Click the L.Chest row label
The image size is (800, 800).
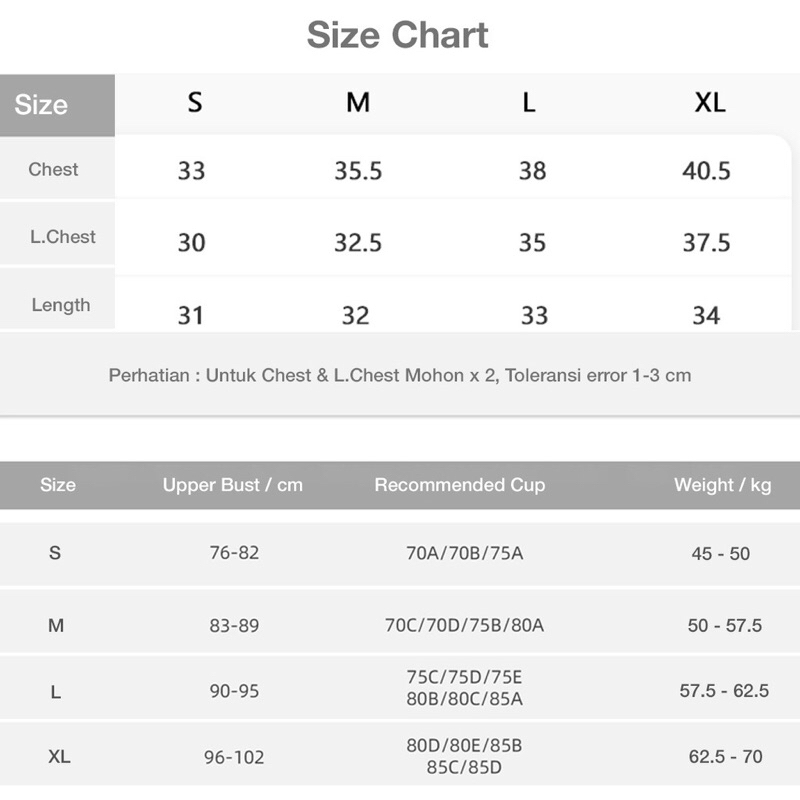(62, 237)
